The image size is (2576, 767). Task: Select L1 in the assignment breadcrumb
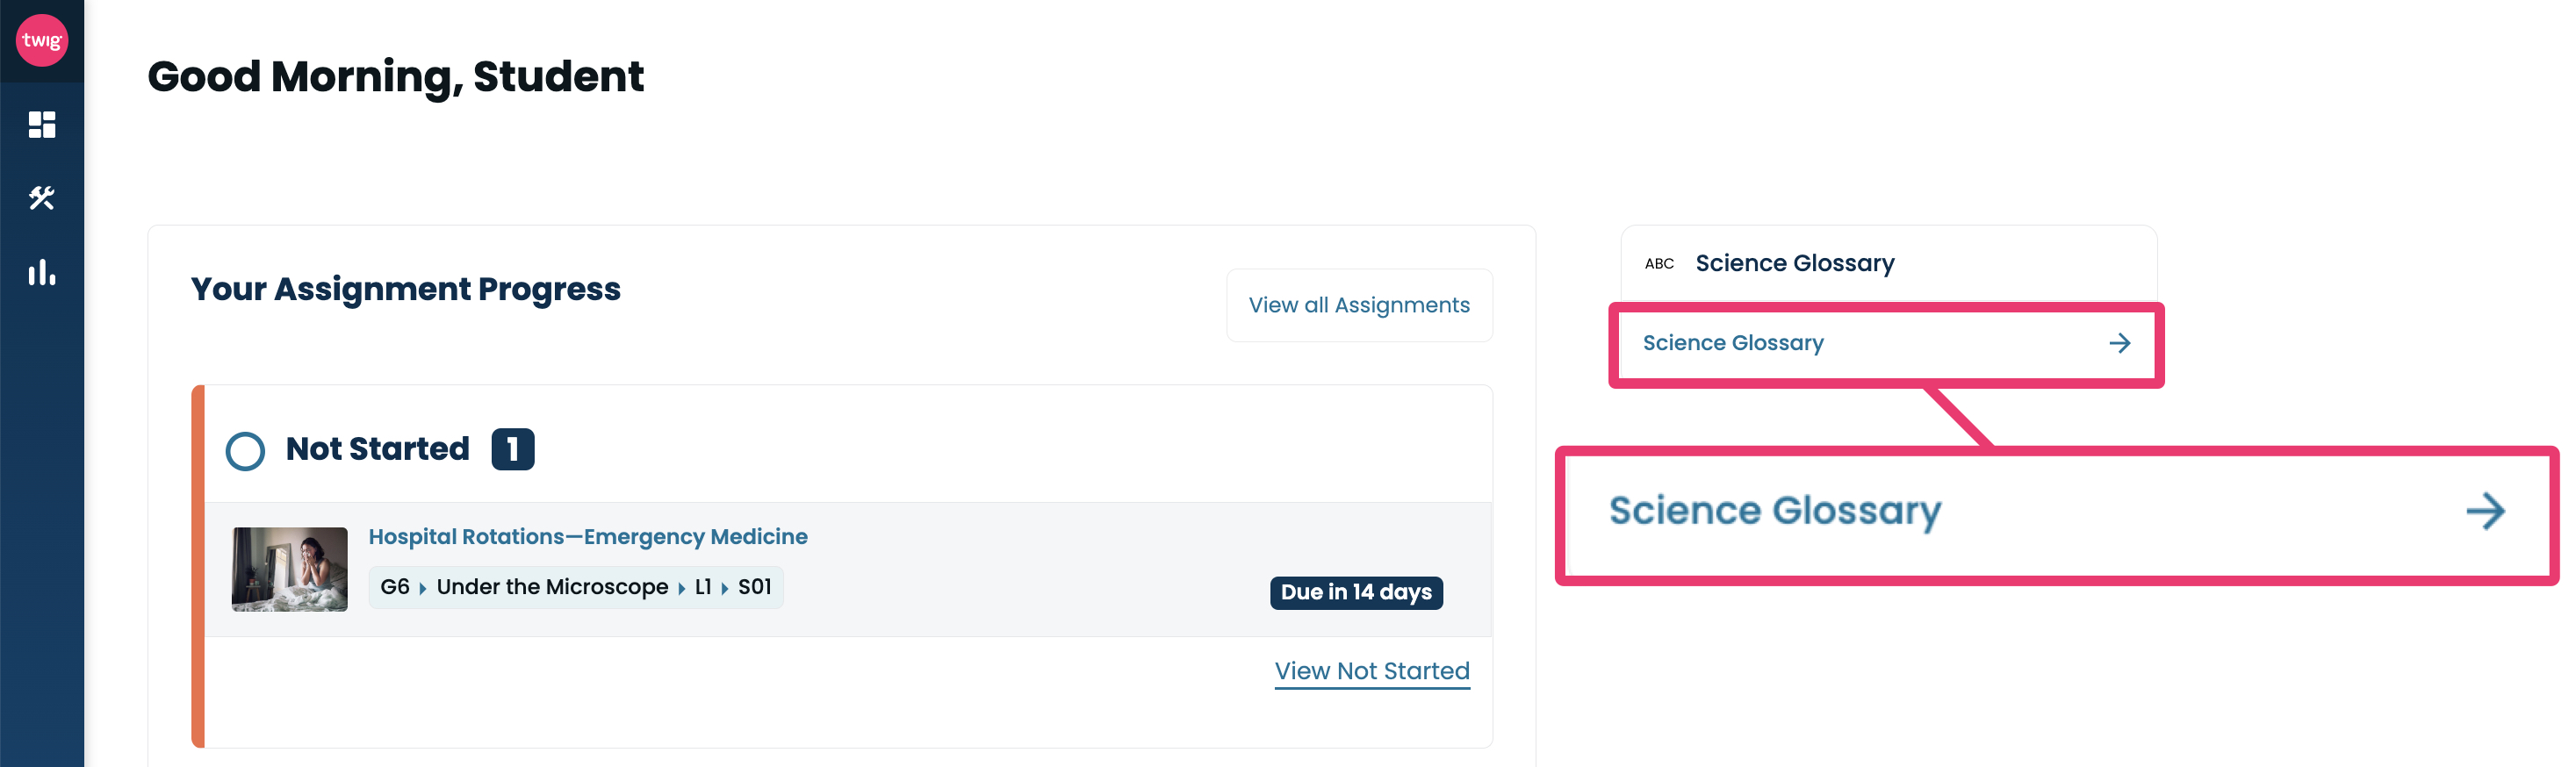pyautogui.click(x=703, y=587)
